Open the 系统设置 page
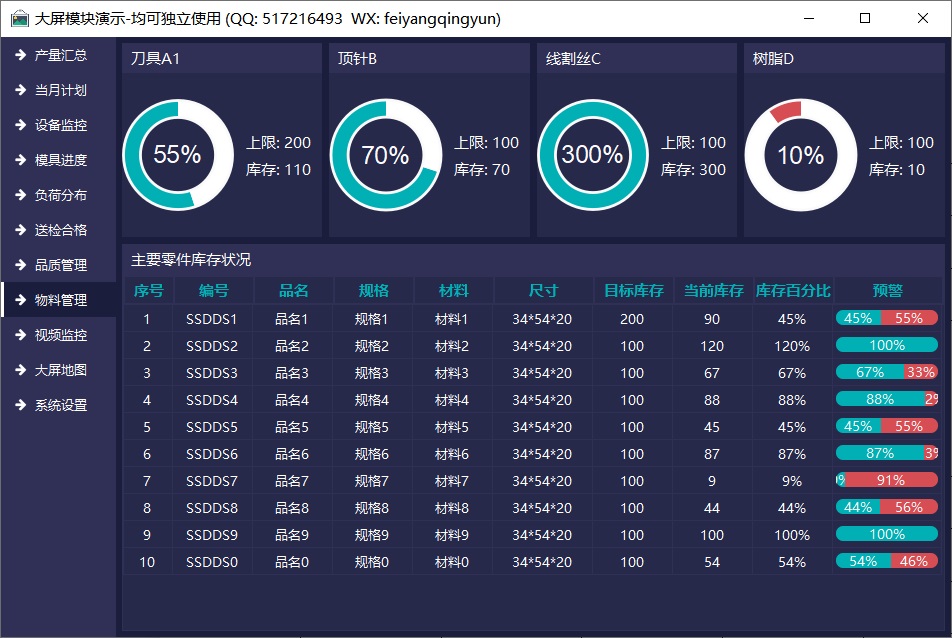952x638 pixels. [60, 405]
